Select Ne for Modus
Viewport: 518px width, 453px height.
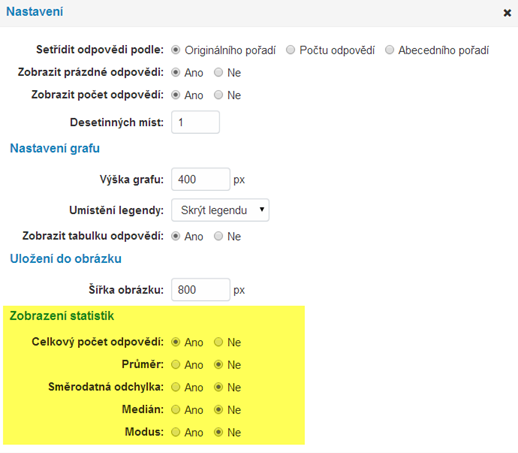click(218, 432)
